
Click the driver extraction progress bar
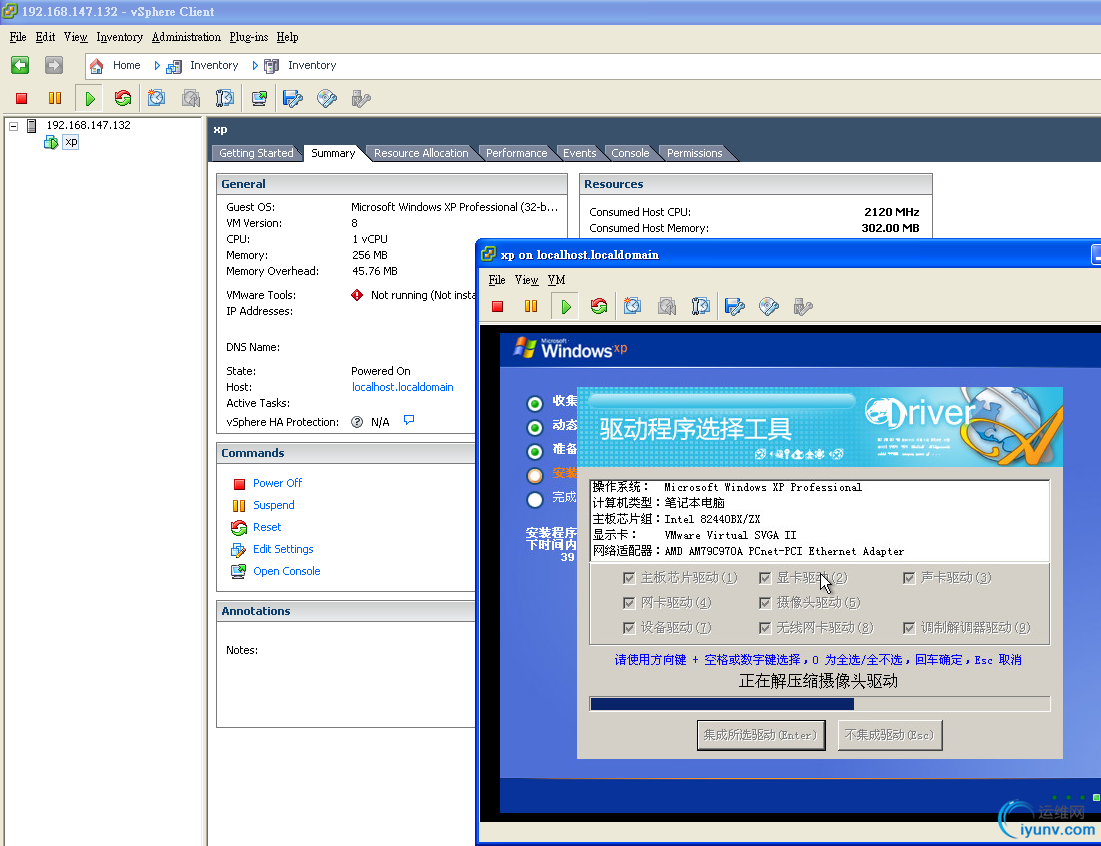coord(819,703)
